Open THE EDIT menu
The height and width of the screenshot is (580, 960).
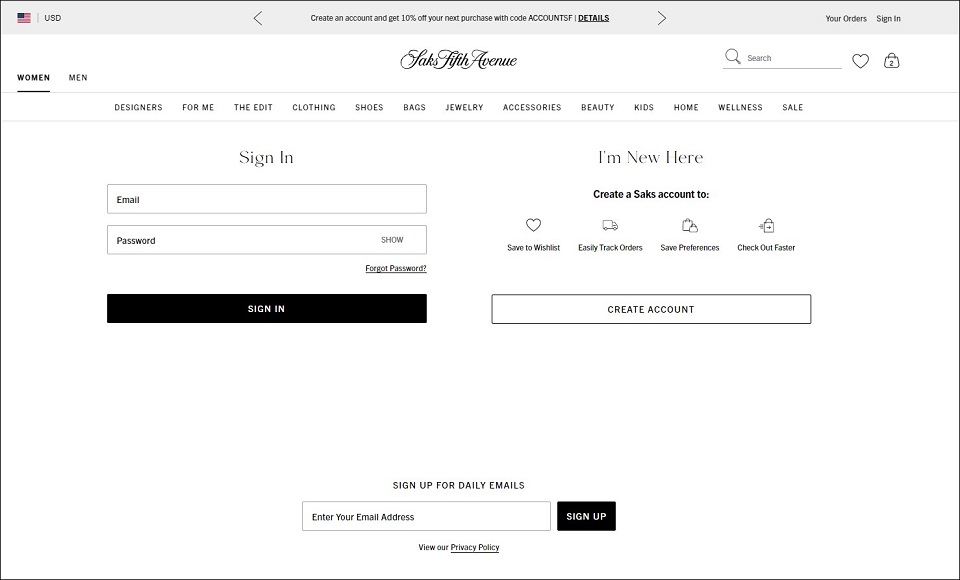[253, 107]
